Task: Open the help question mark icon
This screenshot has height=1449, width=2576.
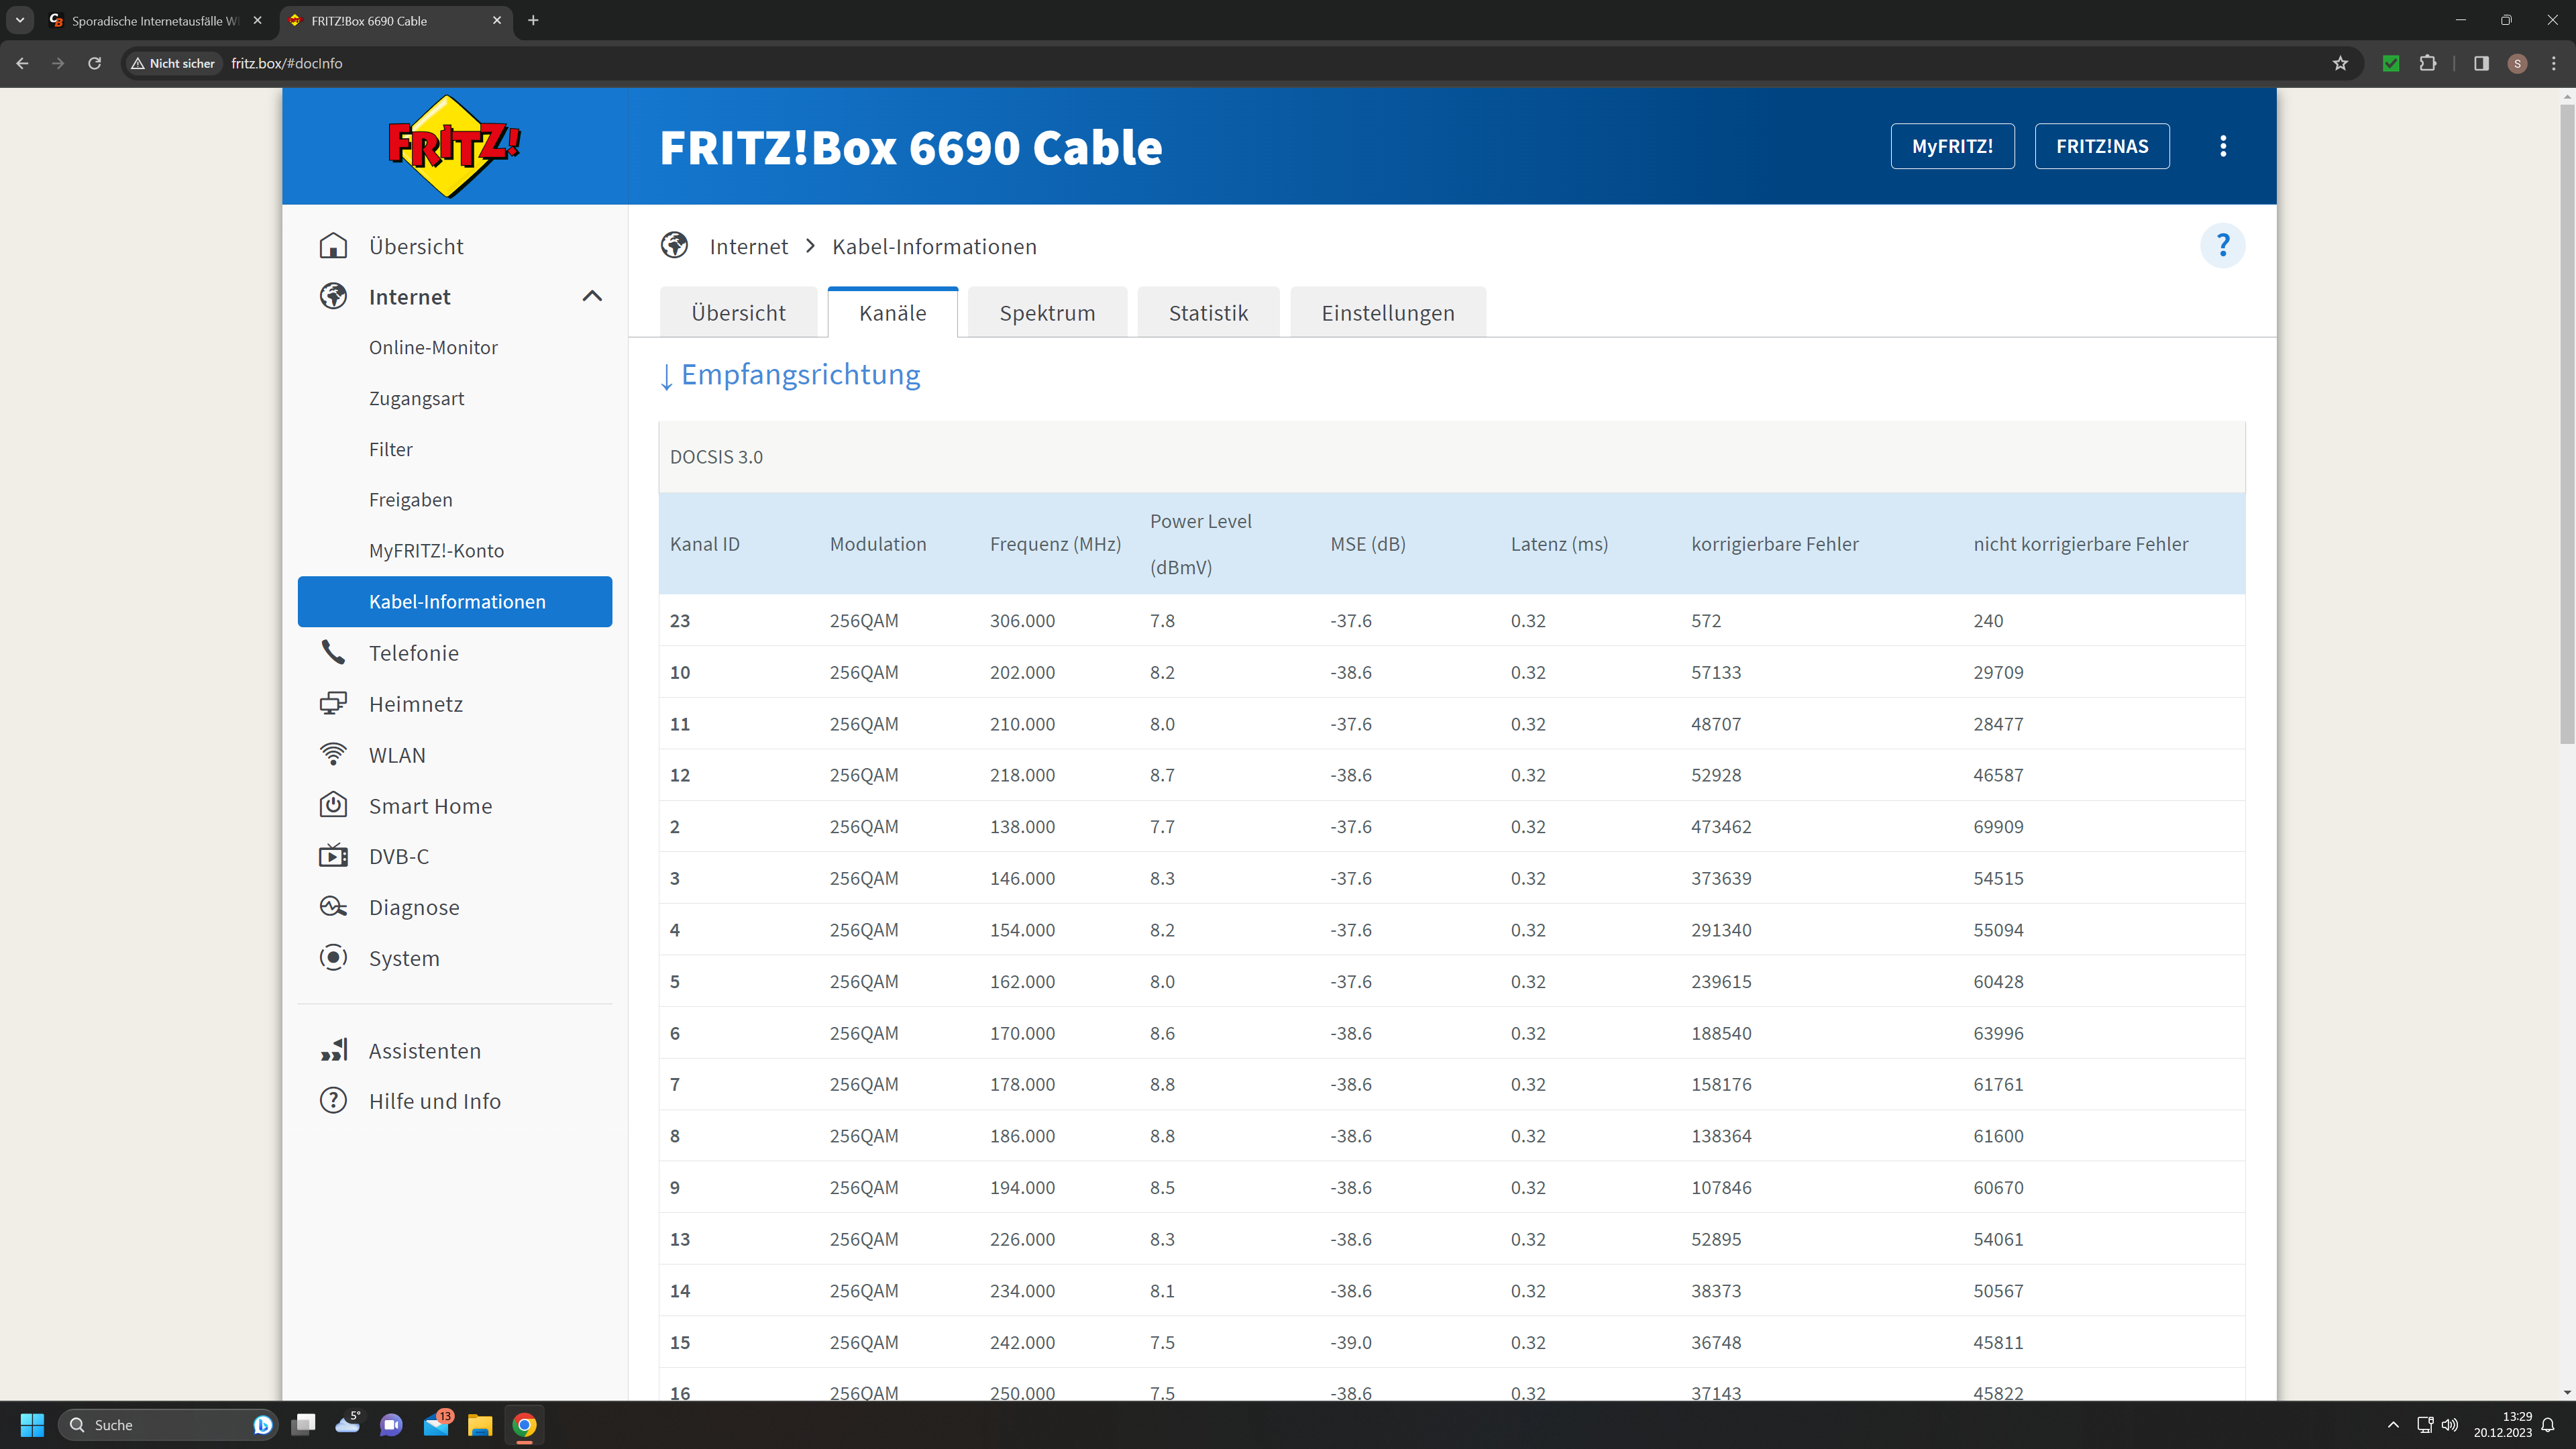Action: point(2222,246)
